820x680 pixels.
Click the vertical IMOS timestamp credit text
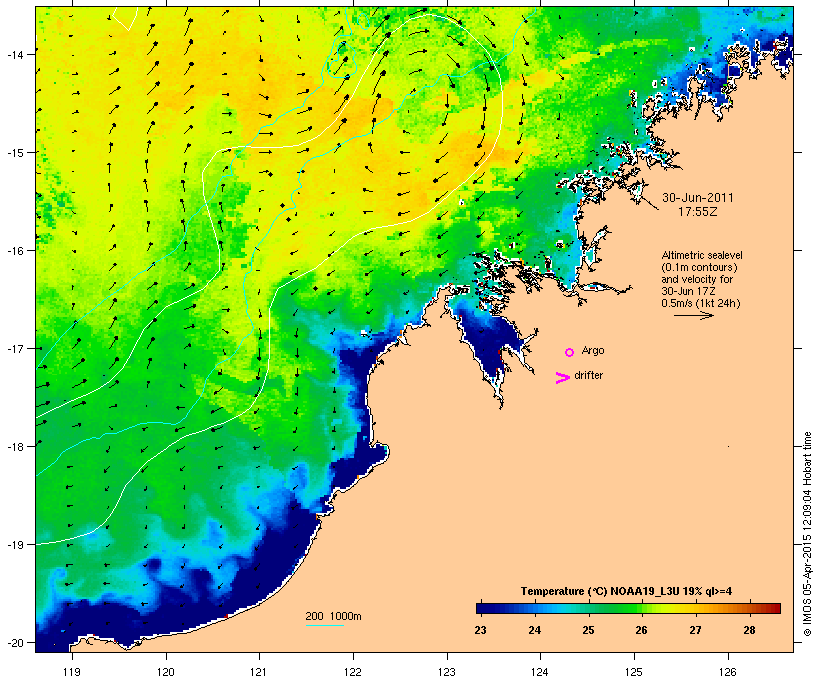[x=807, y=534]
